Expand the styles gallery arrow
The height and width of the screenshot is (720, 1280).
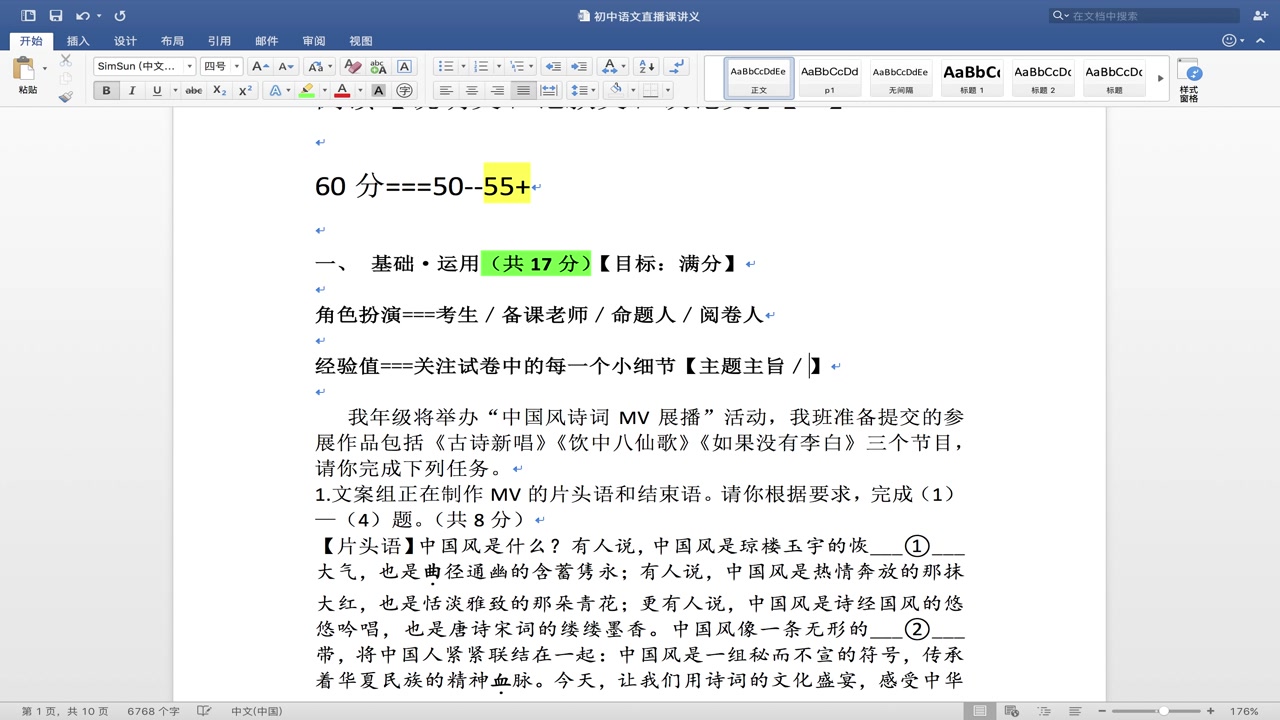[1160, 78]
